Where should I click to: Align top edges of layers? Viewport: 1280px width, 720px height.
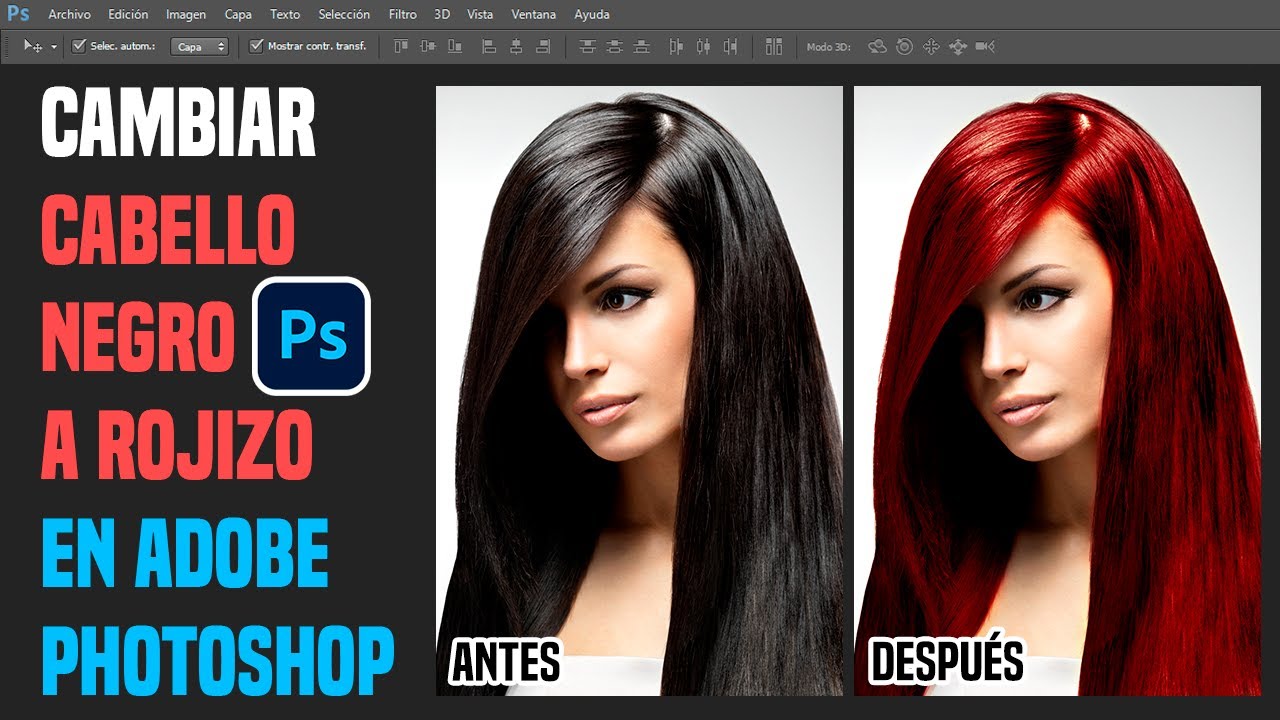click(x=401, y=46)
